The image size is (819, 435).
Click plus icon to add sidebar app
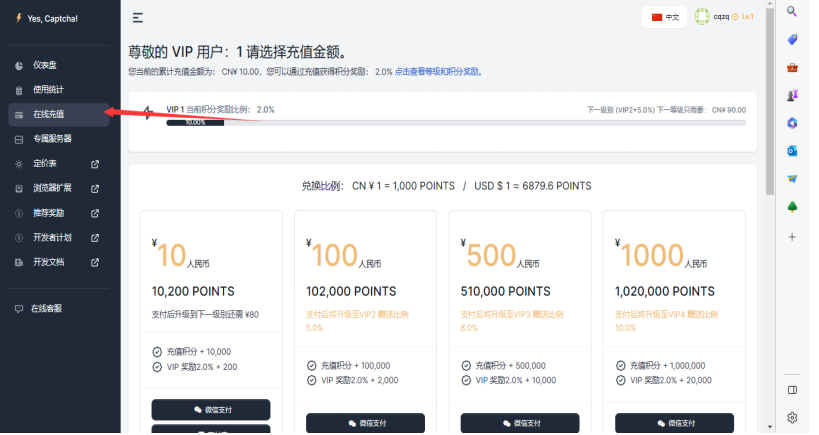click(792, 237)
